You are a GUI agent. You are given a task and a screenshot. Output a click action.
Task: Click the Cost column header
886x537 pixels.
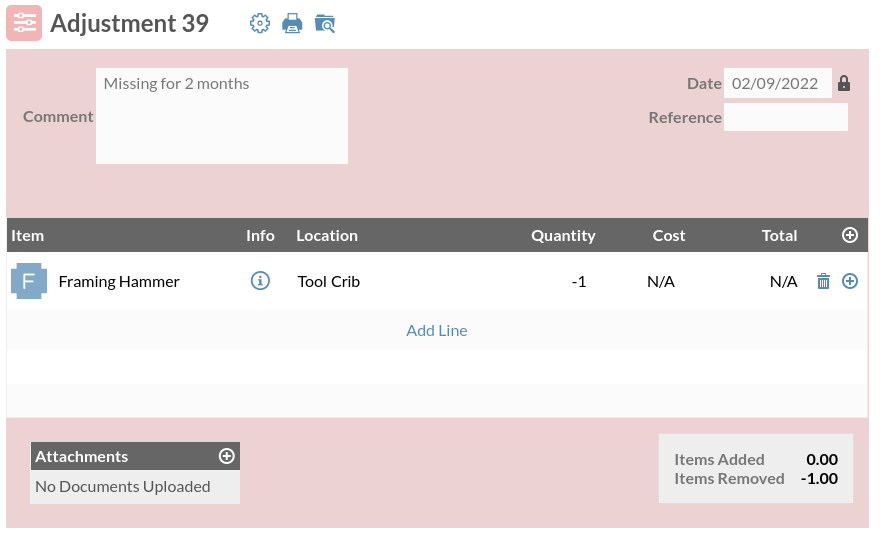pos(668,236)
